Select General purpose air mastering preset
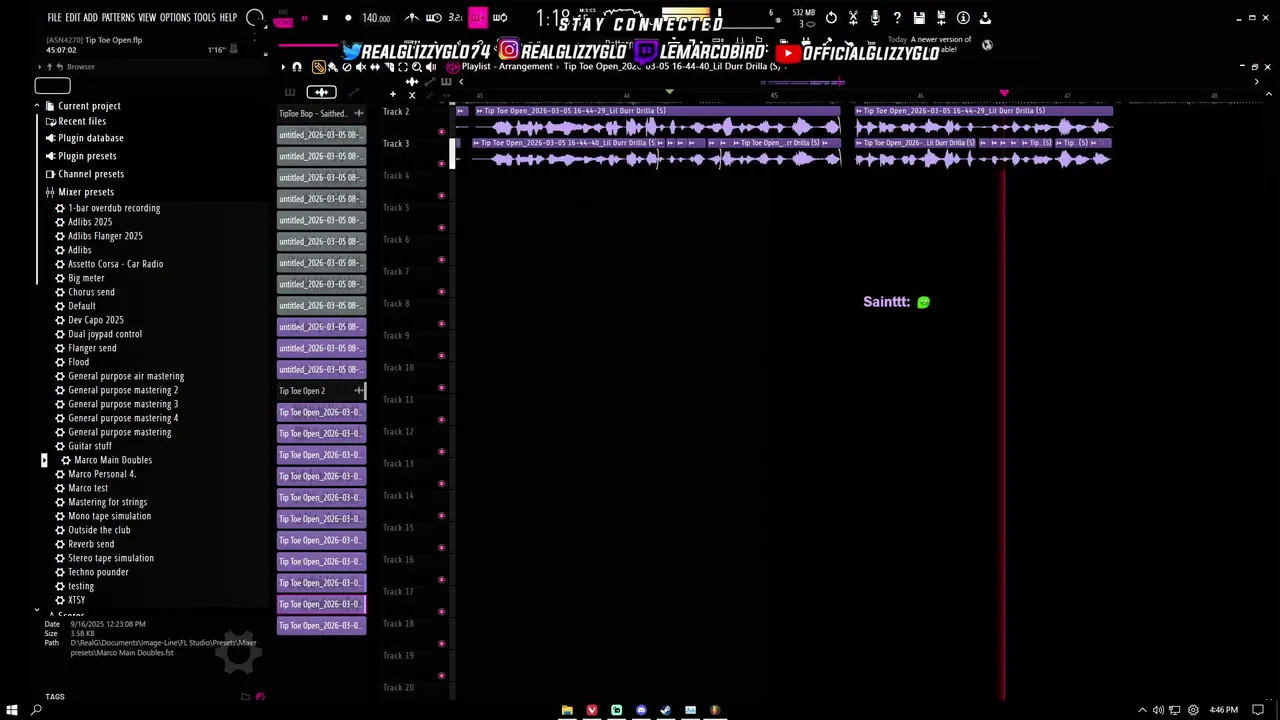The width and height of the screenshot is (1280, 720). pos(126,376)
